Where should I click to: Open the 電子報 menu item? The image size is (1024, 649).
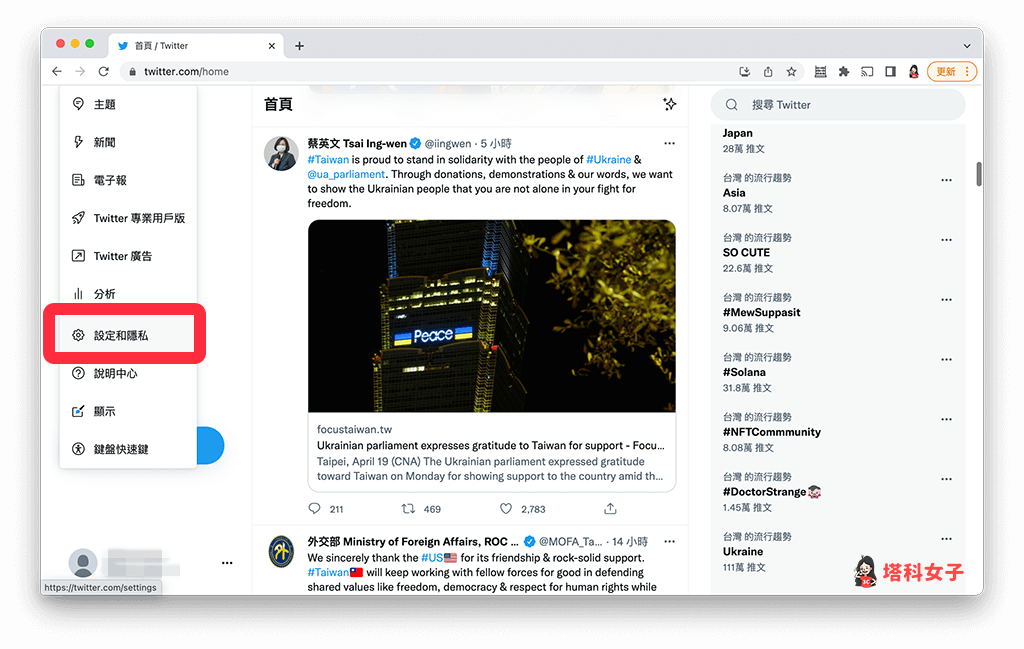(x=128, y=180)
